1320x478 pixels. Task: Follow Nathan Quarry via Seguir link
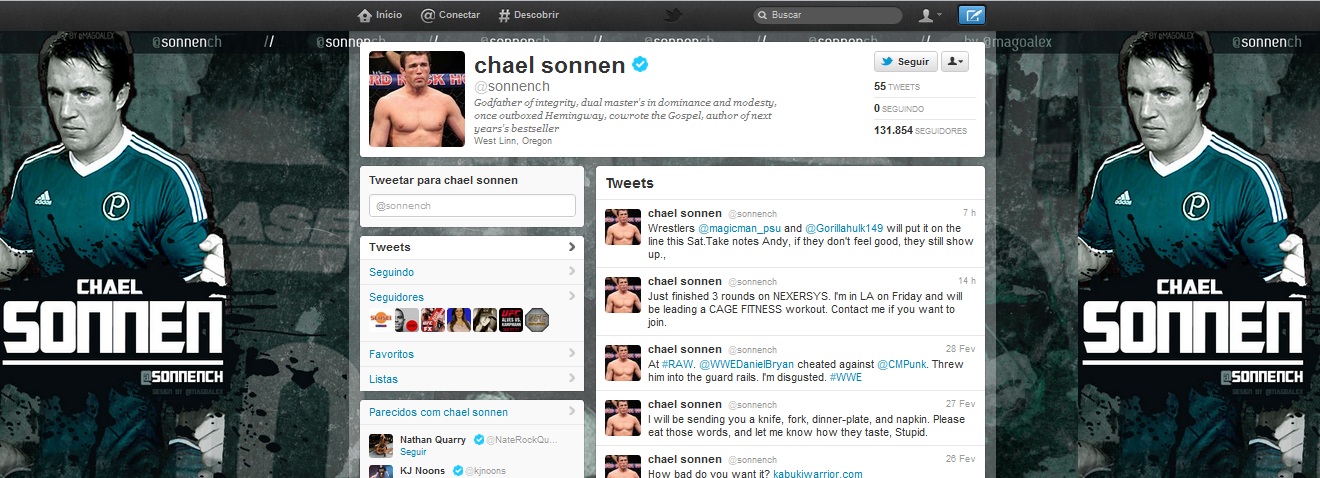click(412, 452)
